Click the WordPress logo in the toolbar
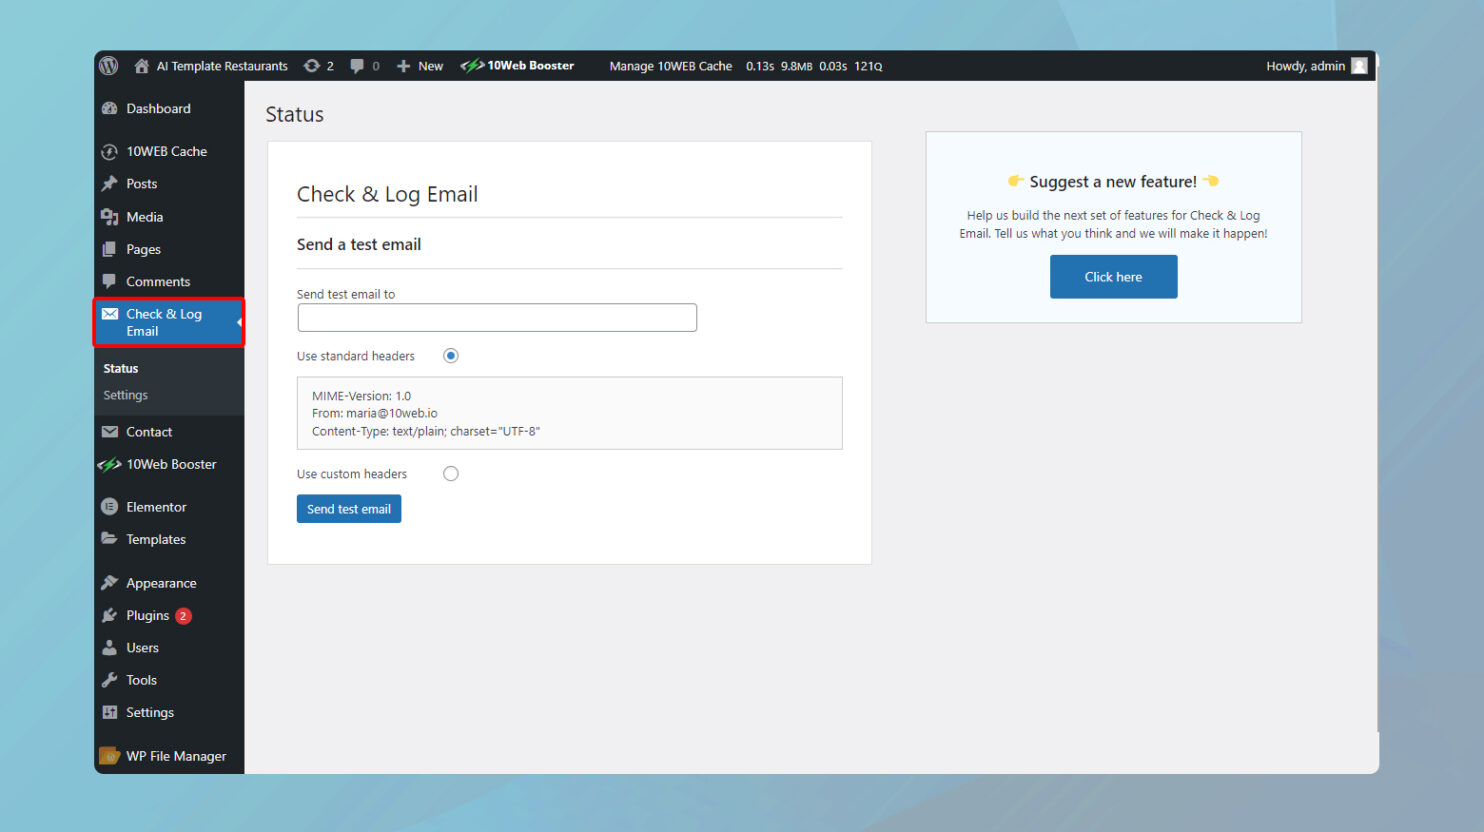 coord(108,66)
